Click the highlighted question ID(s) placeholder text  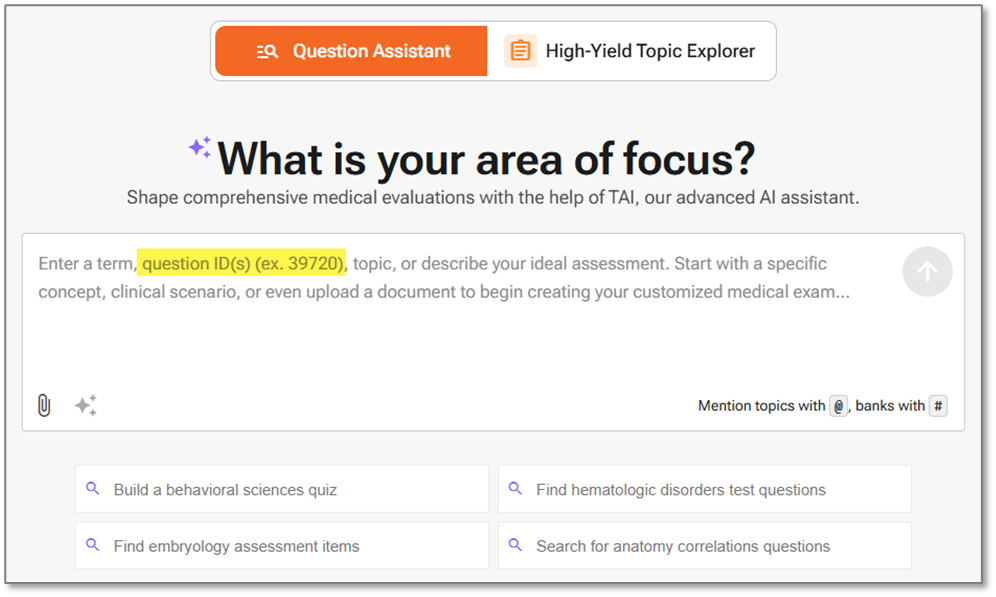click(241, 263)
